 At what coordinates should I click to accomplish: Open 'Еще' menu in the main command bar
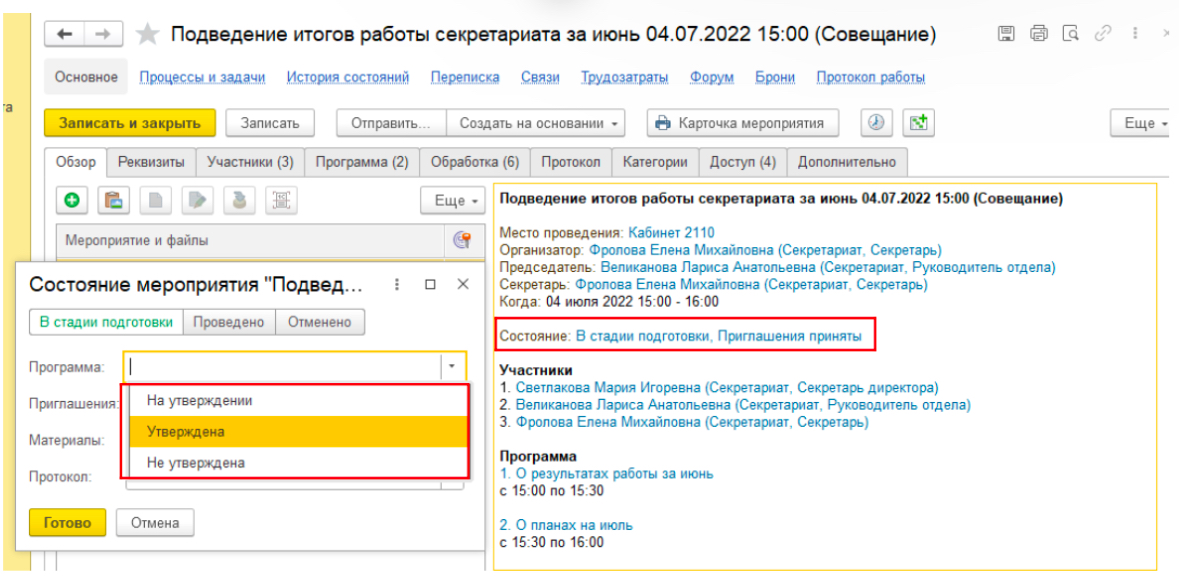tap(1141, 123)
